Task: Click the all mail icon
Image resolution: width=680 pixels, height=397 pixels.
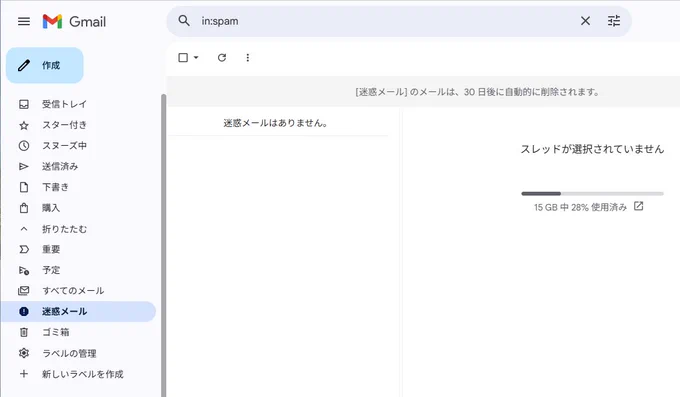Action: click(x=24, y=291)
